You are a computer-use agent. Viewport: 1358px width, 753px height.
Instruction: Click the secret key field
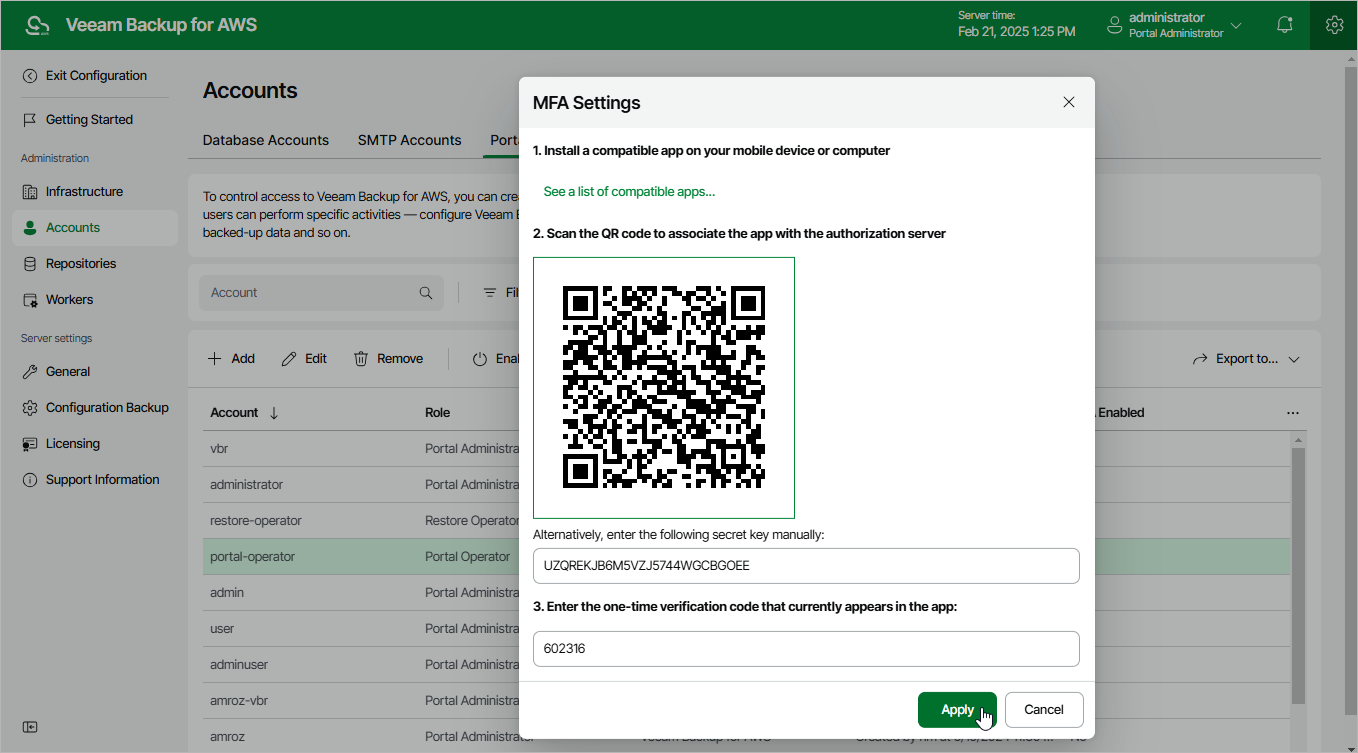click(806, 566)
